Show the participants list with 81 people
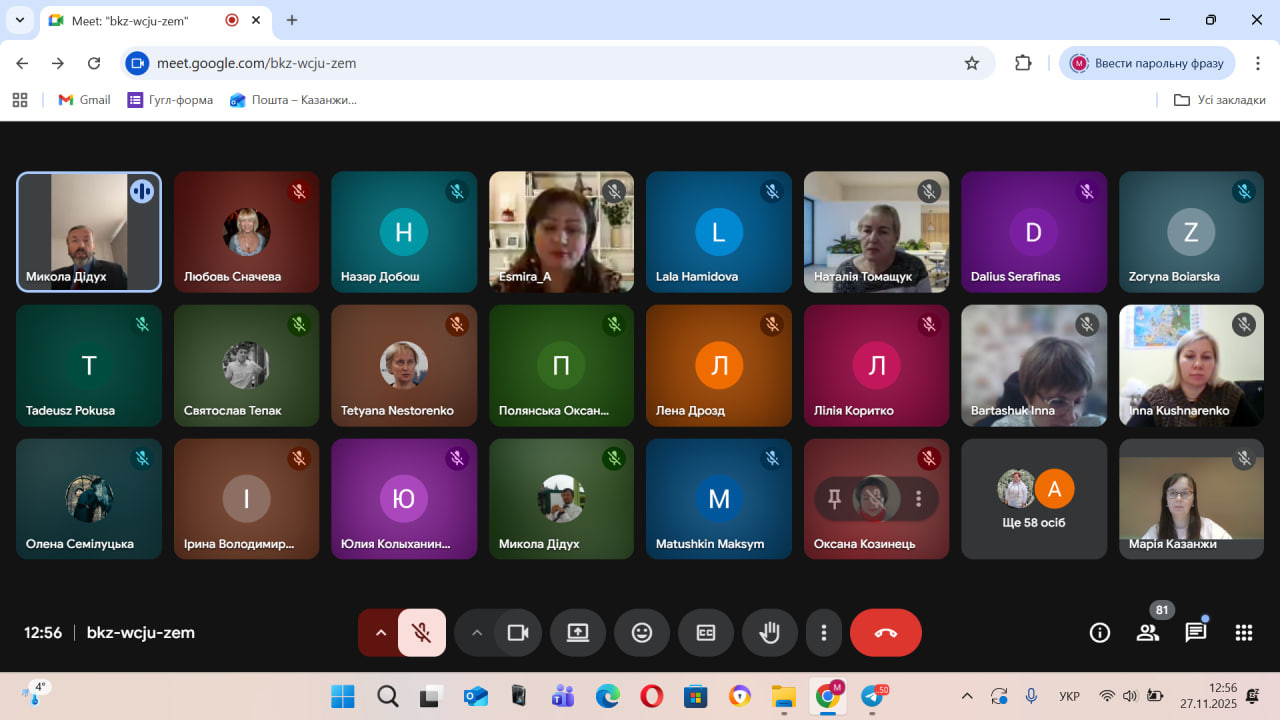The width and height of the screenshot is (1280, 720). (1147, 632)
